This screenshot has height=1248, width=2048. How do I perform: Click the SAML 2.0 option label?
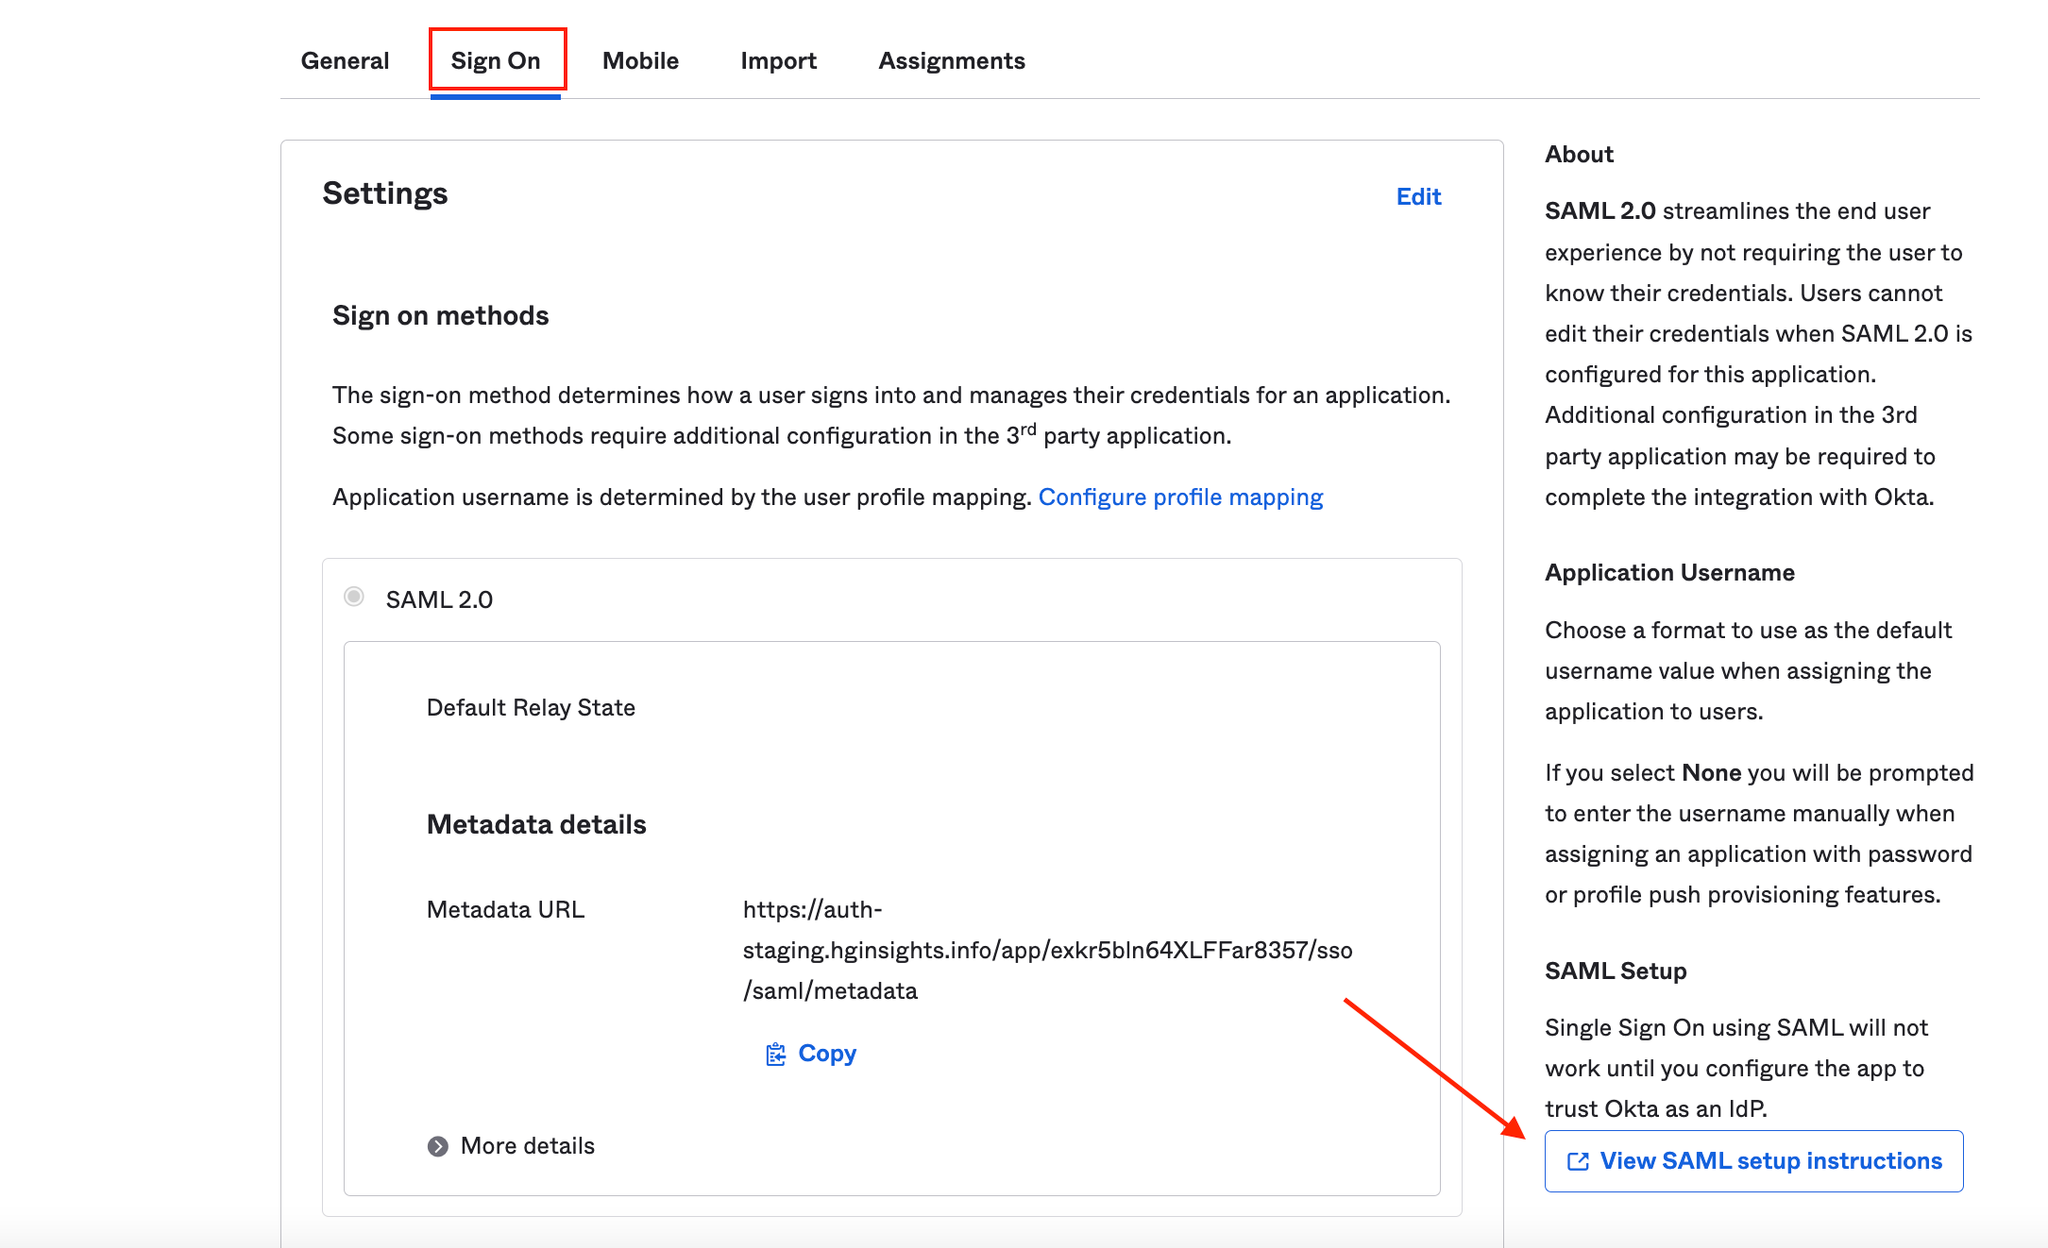coord(439,600)
